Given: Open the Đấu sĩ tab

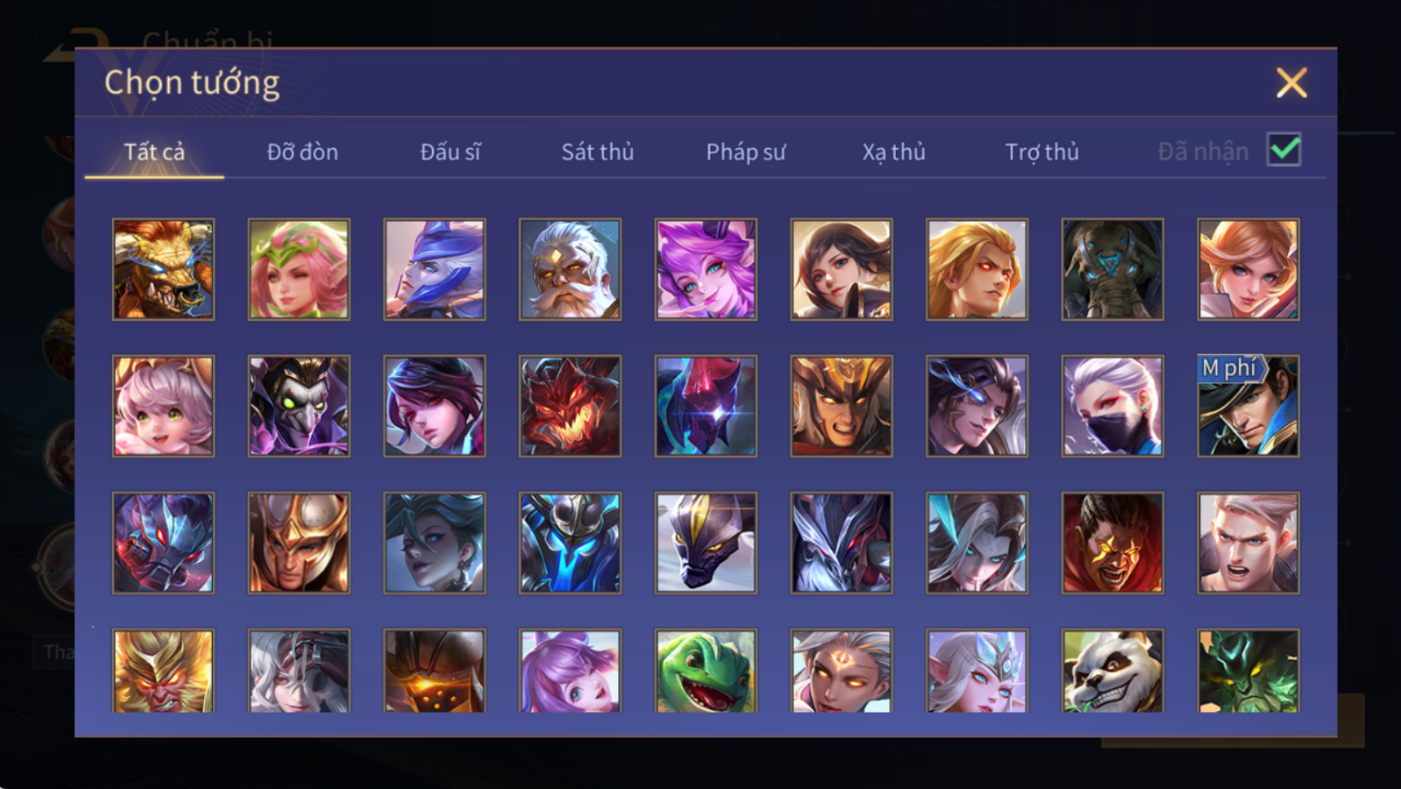Looking at the screenshot, I should click(x=450, y=152).
